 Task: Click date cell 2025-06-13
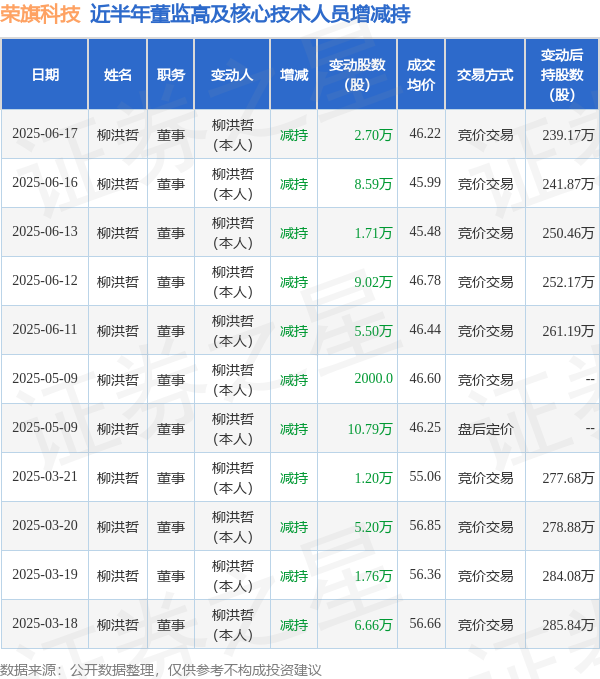(45, 231)
